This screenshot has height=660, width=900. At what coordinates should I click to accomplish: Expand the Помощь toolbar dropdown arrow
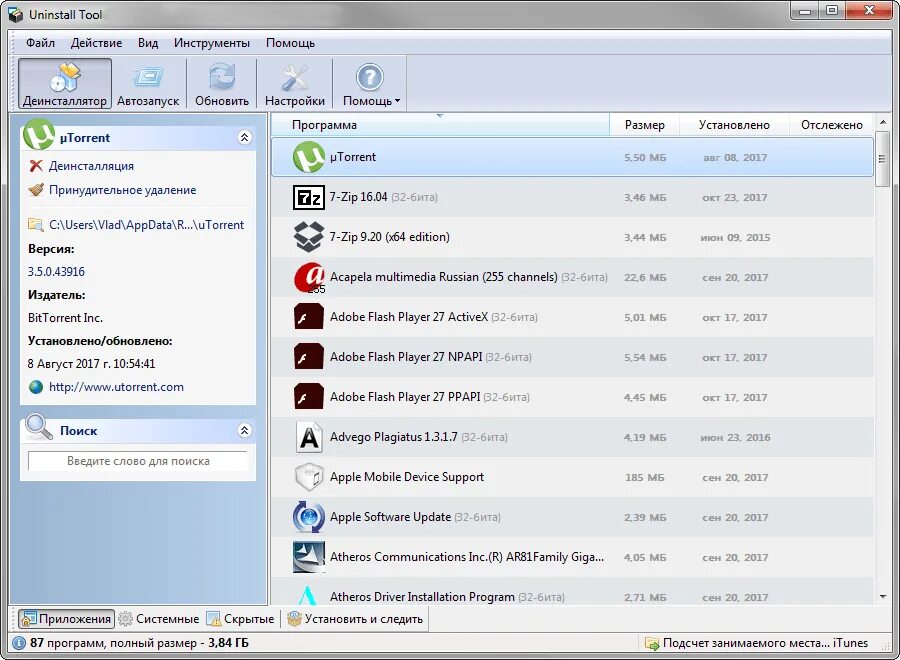coord(397,101)
